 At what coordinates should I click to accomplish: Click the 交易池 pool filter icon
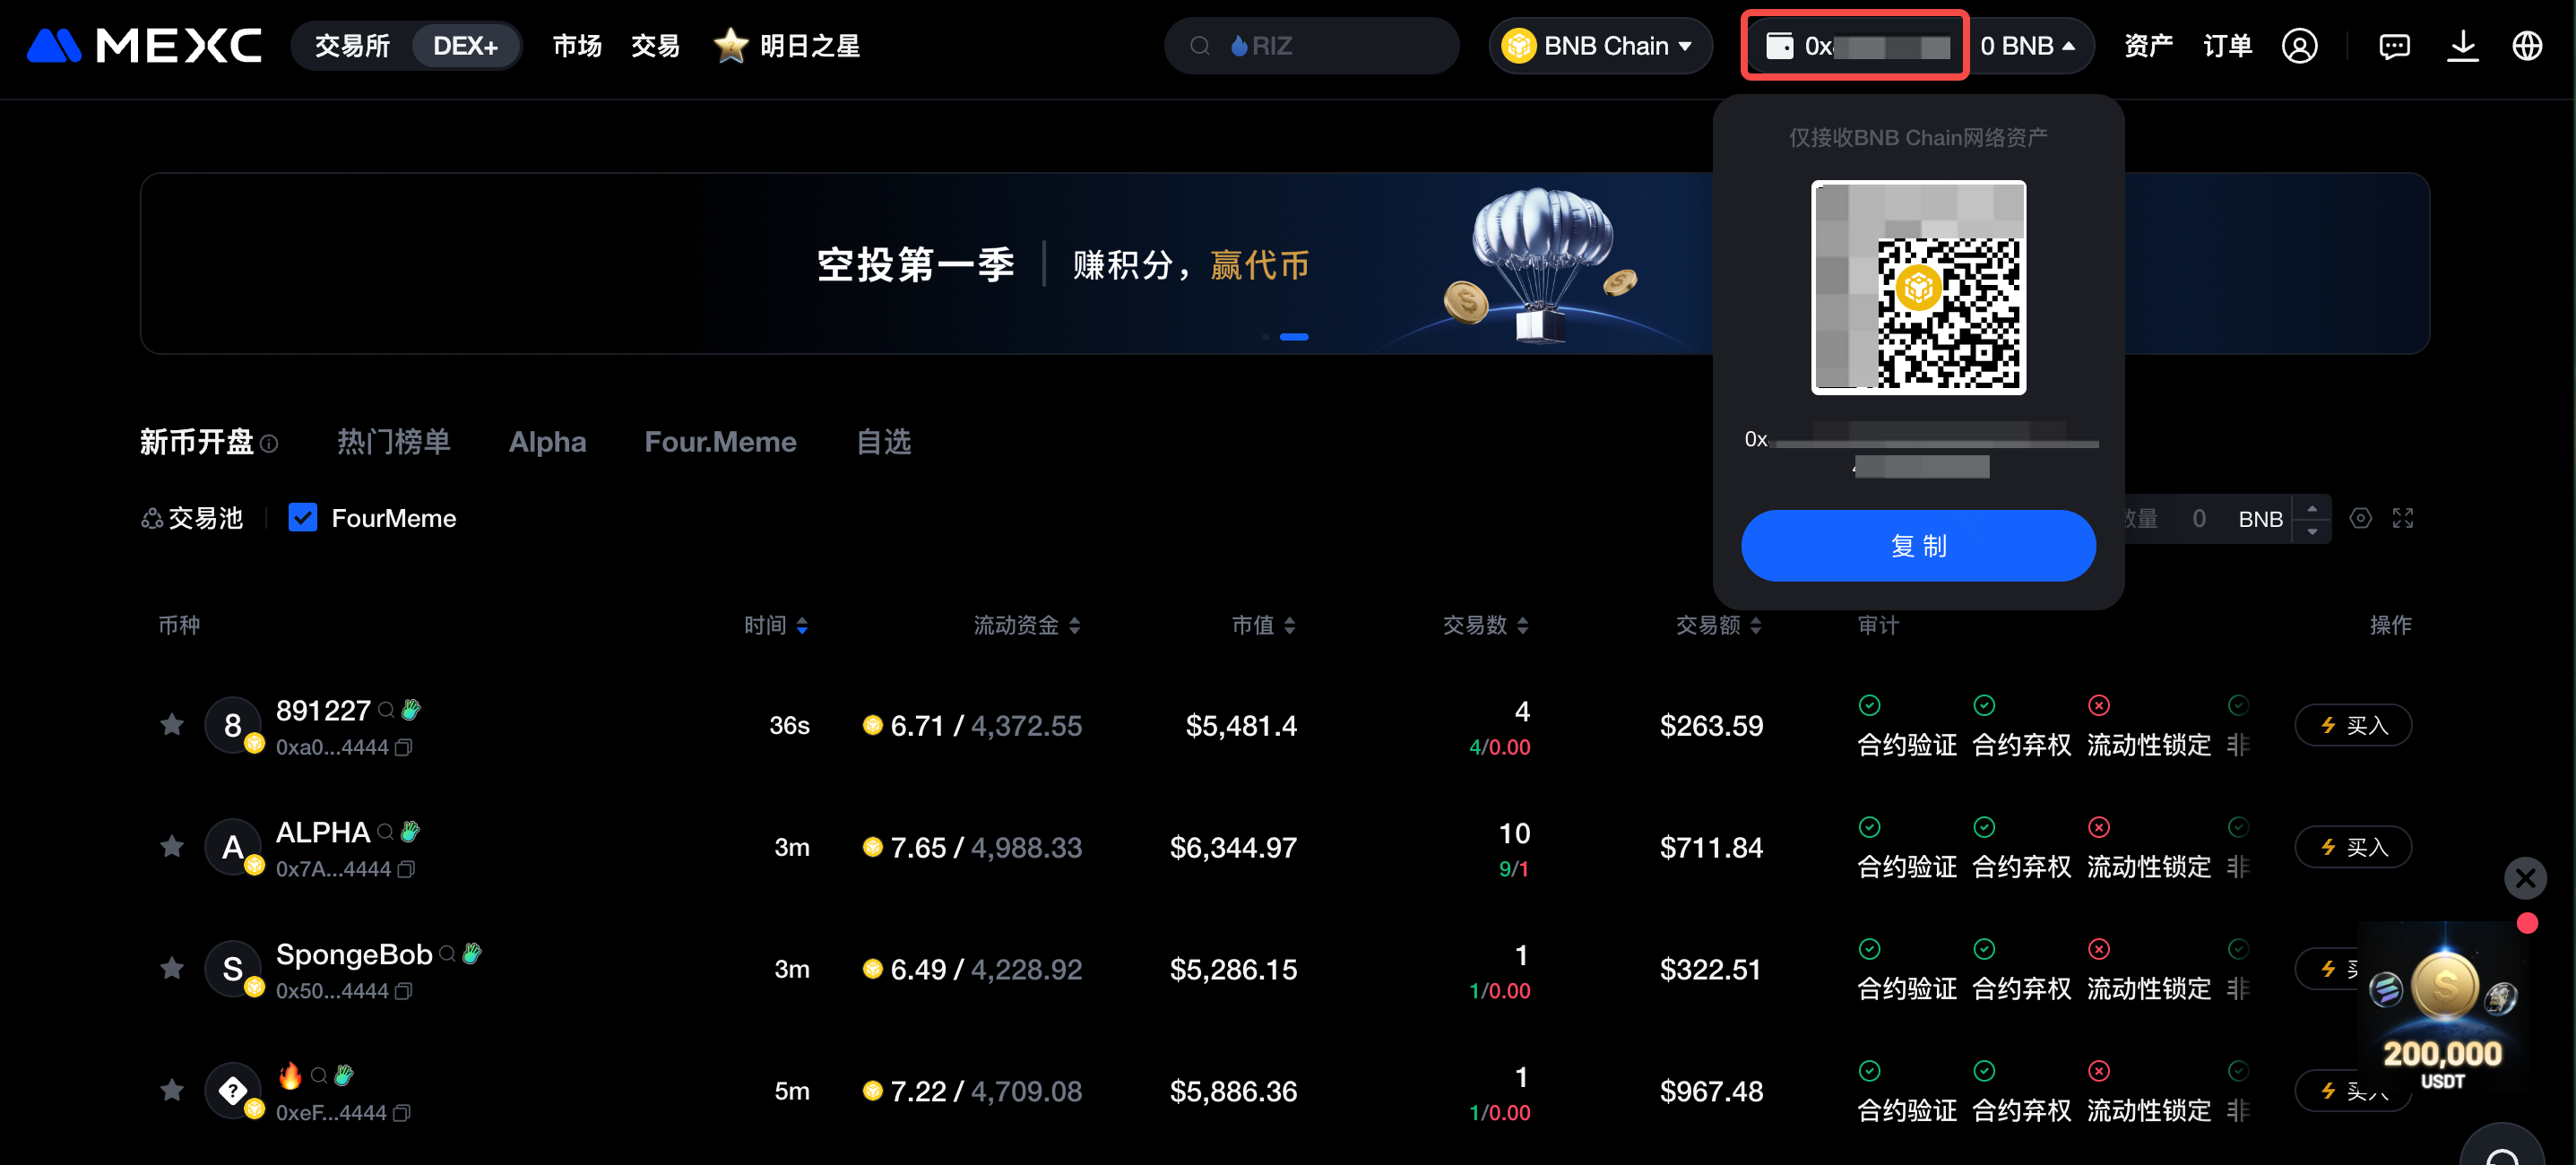(152, 518)
